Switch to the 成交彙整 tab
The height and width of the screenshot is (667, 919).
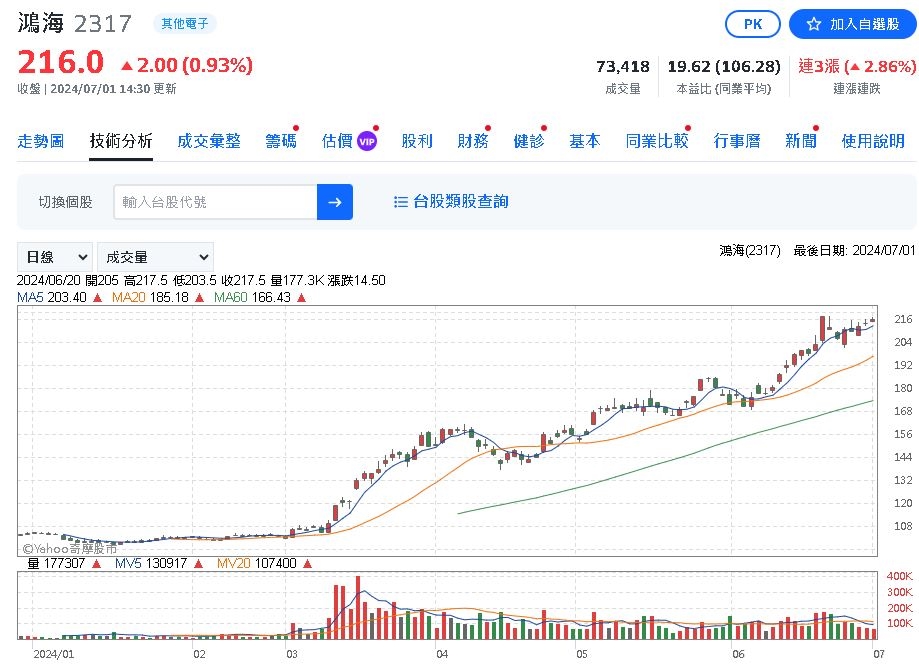coord(209,141)
